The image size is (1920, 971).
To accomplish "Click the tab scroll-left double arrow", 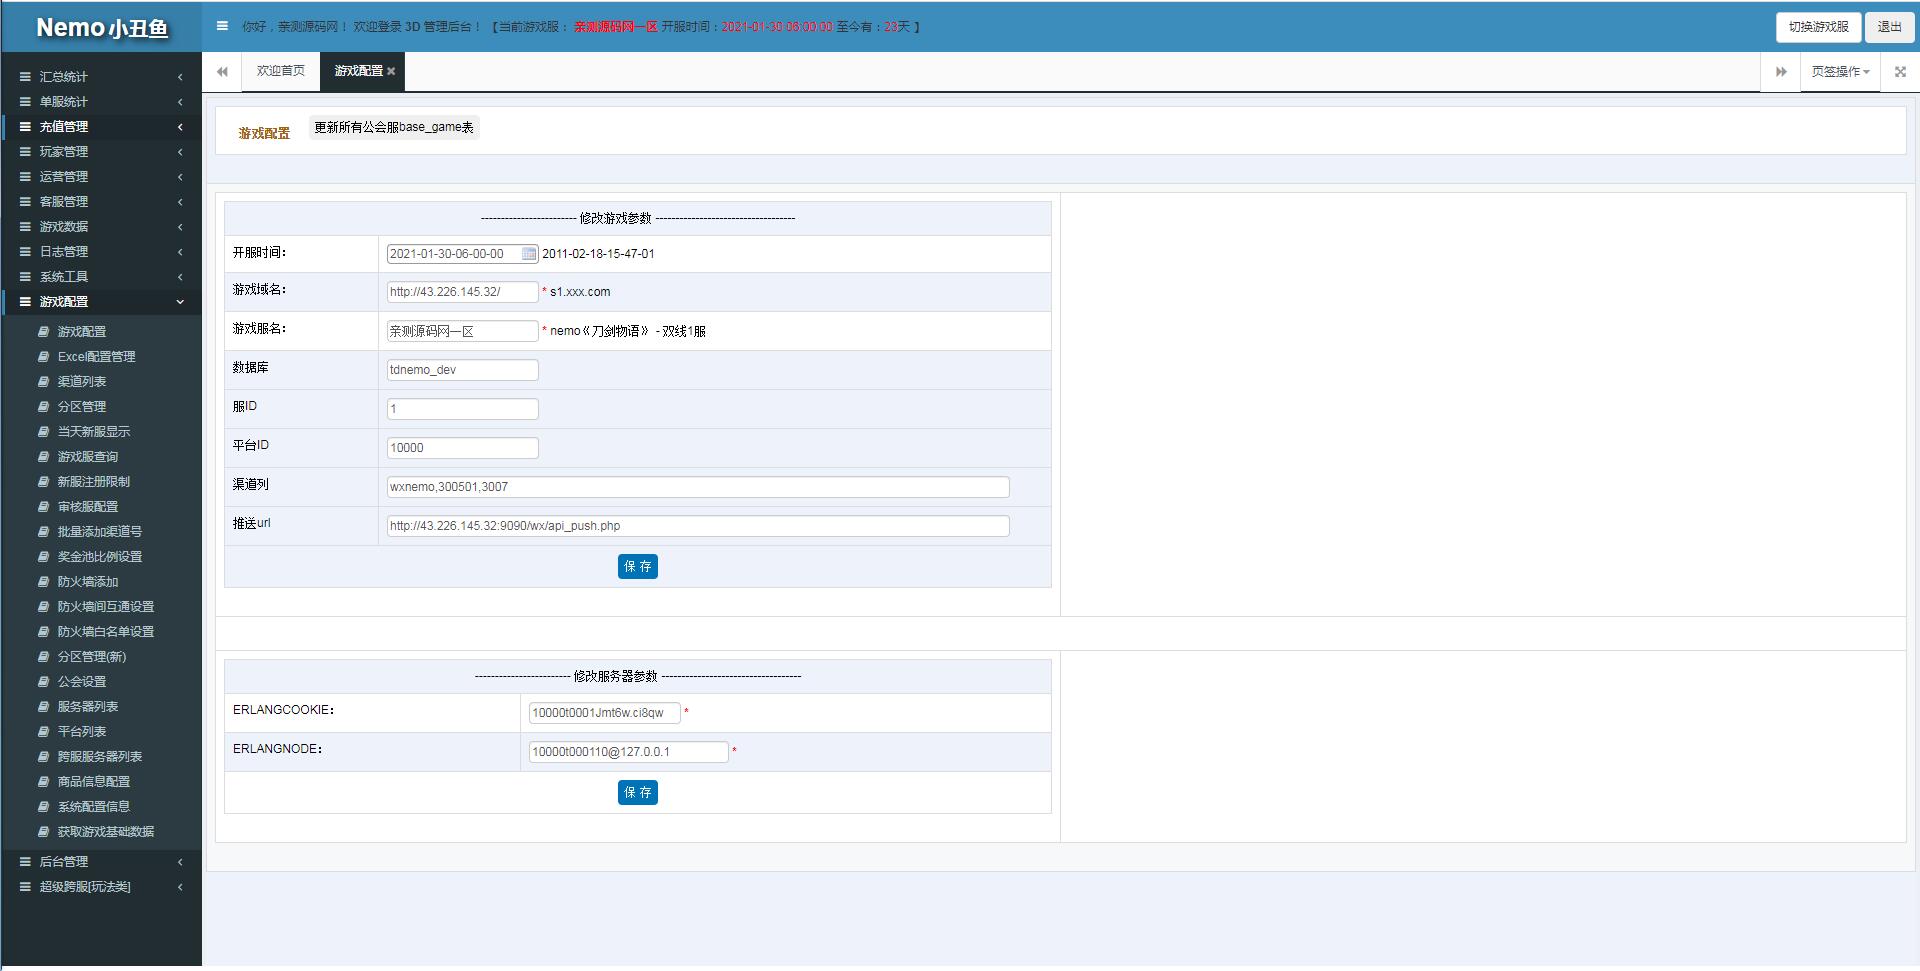I will pyautogui.click(x=222, y=71).
